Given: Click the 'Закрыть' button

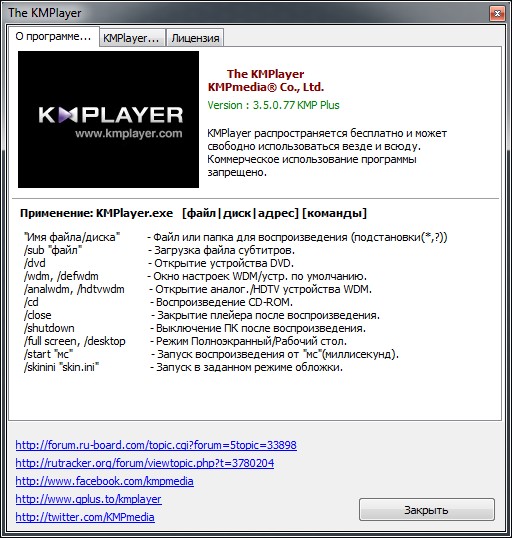Looking at the screenshot, I should click(x=427, y=510).
